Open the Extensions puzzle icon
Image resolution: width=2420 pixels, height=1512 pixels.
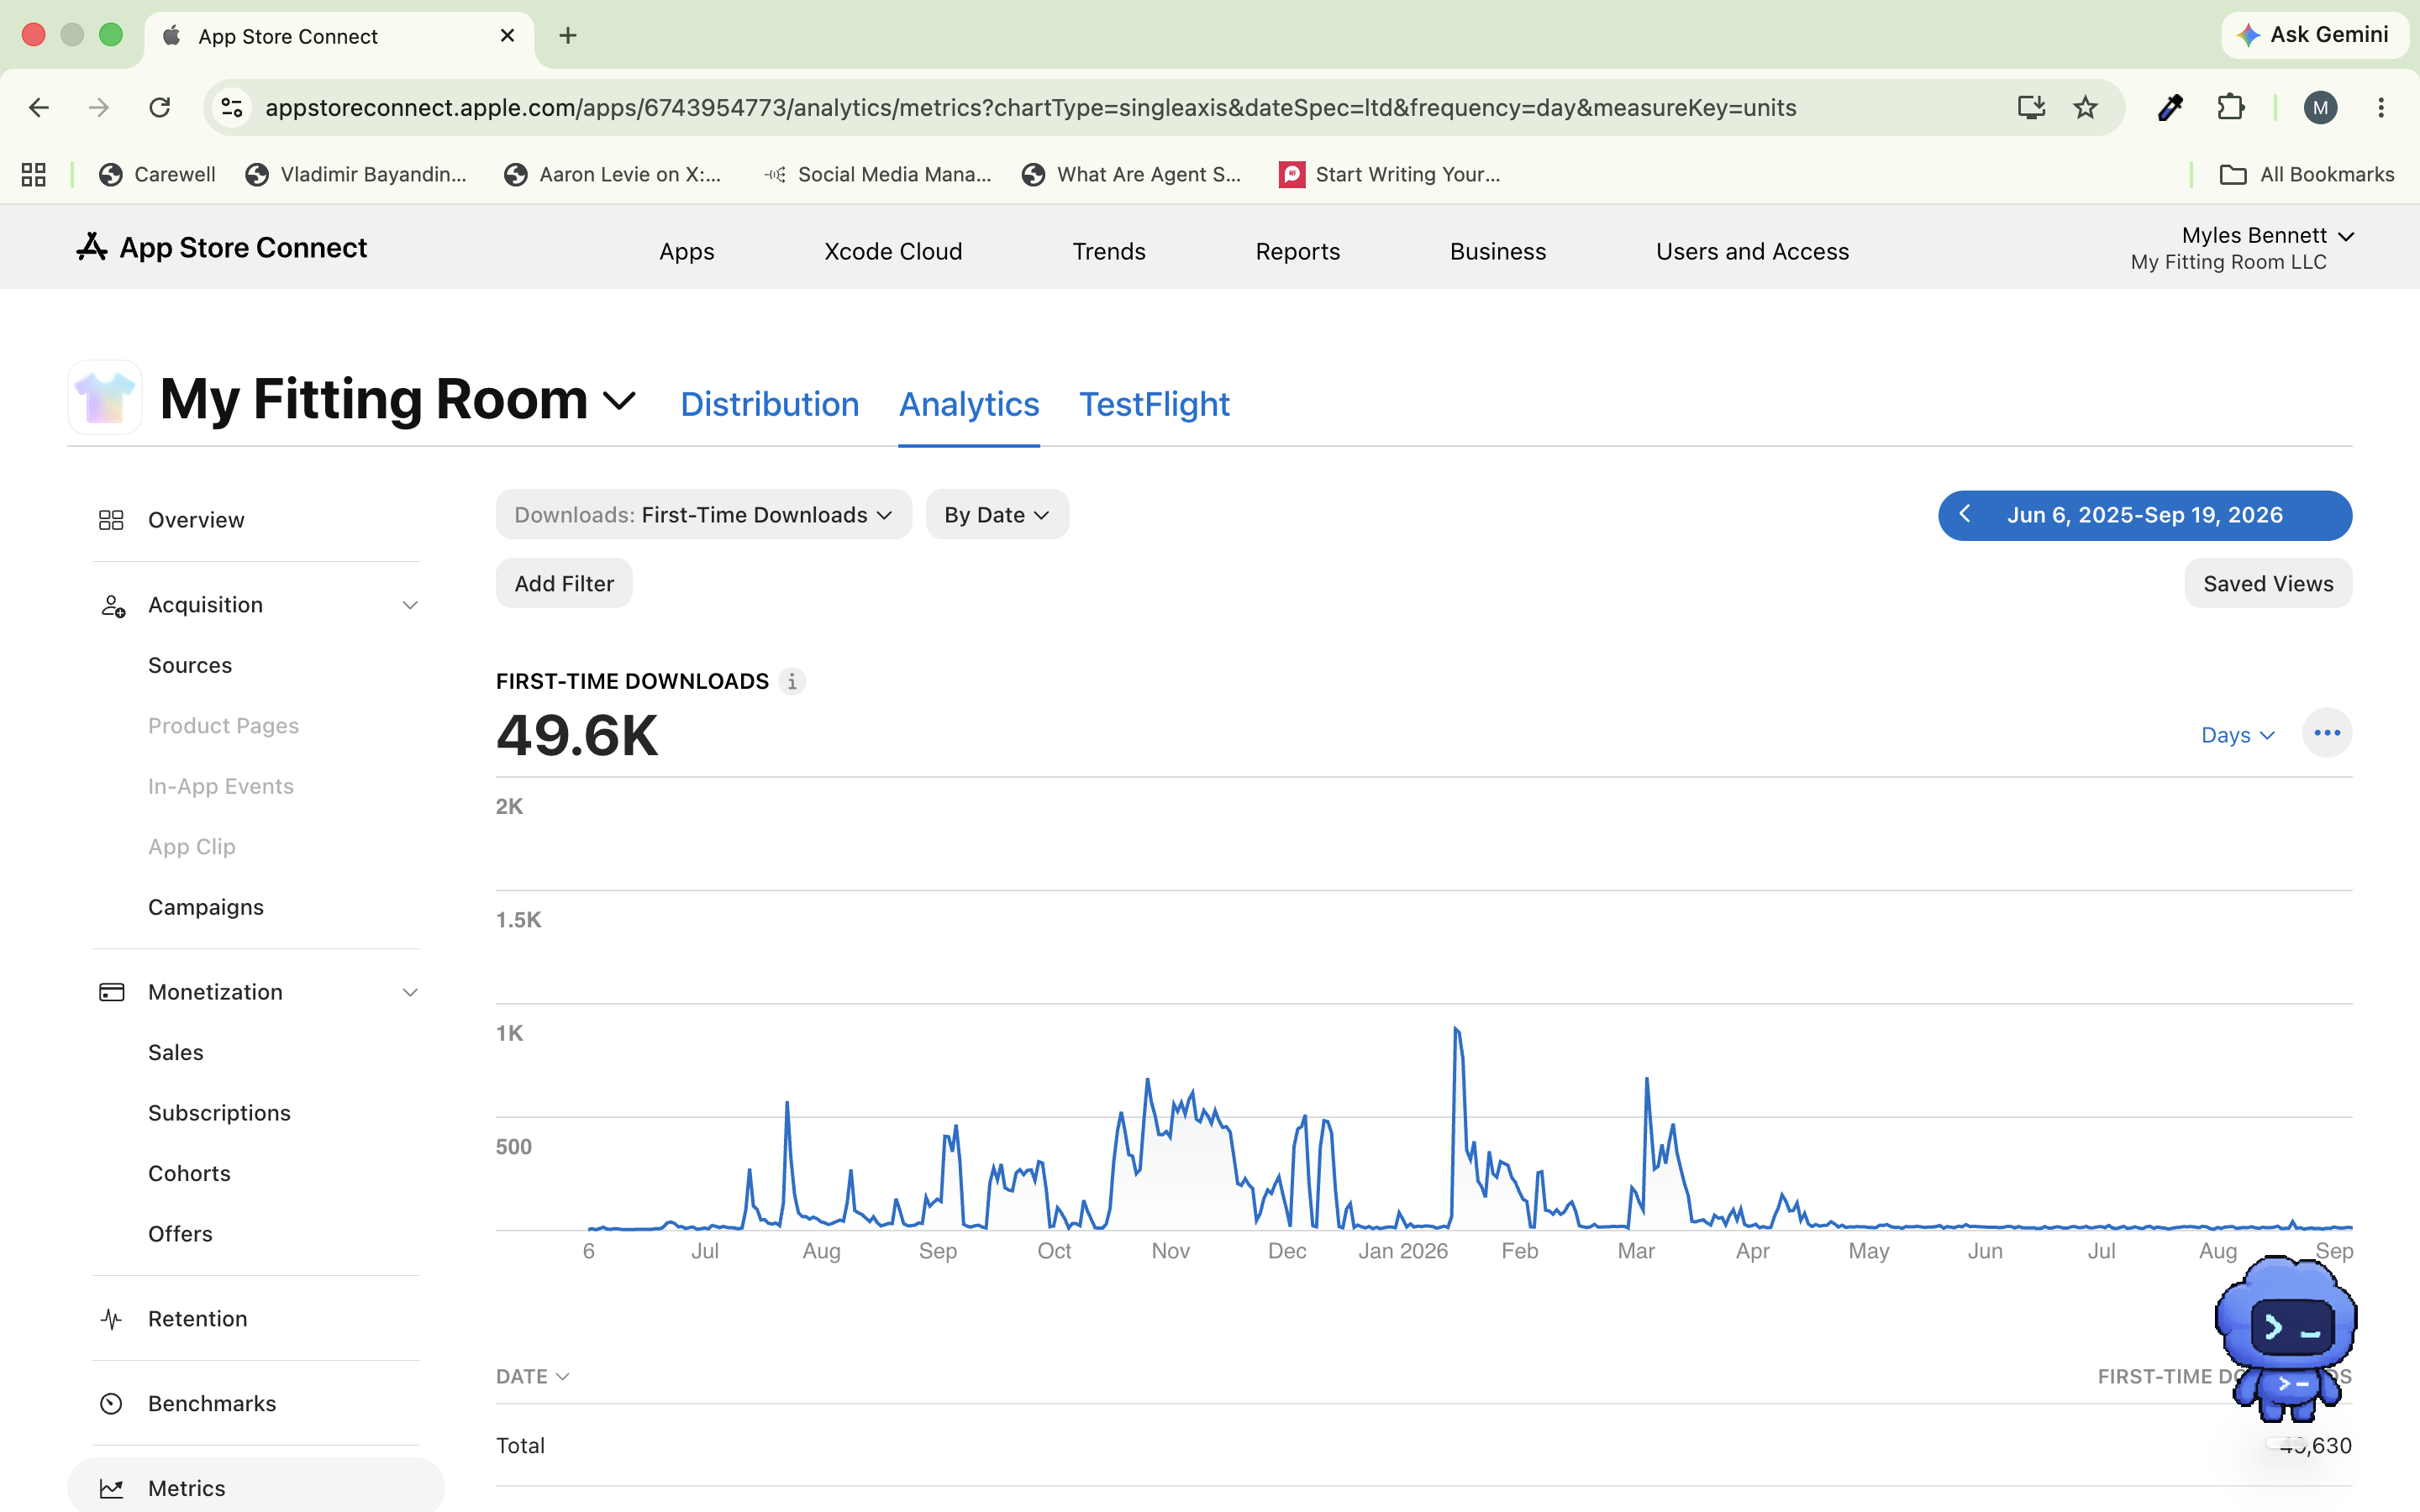pos(2231,108)
